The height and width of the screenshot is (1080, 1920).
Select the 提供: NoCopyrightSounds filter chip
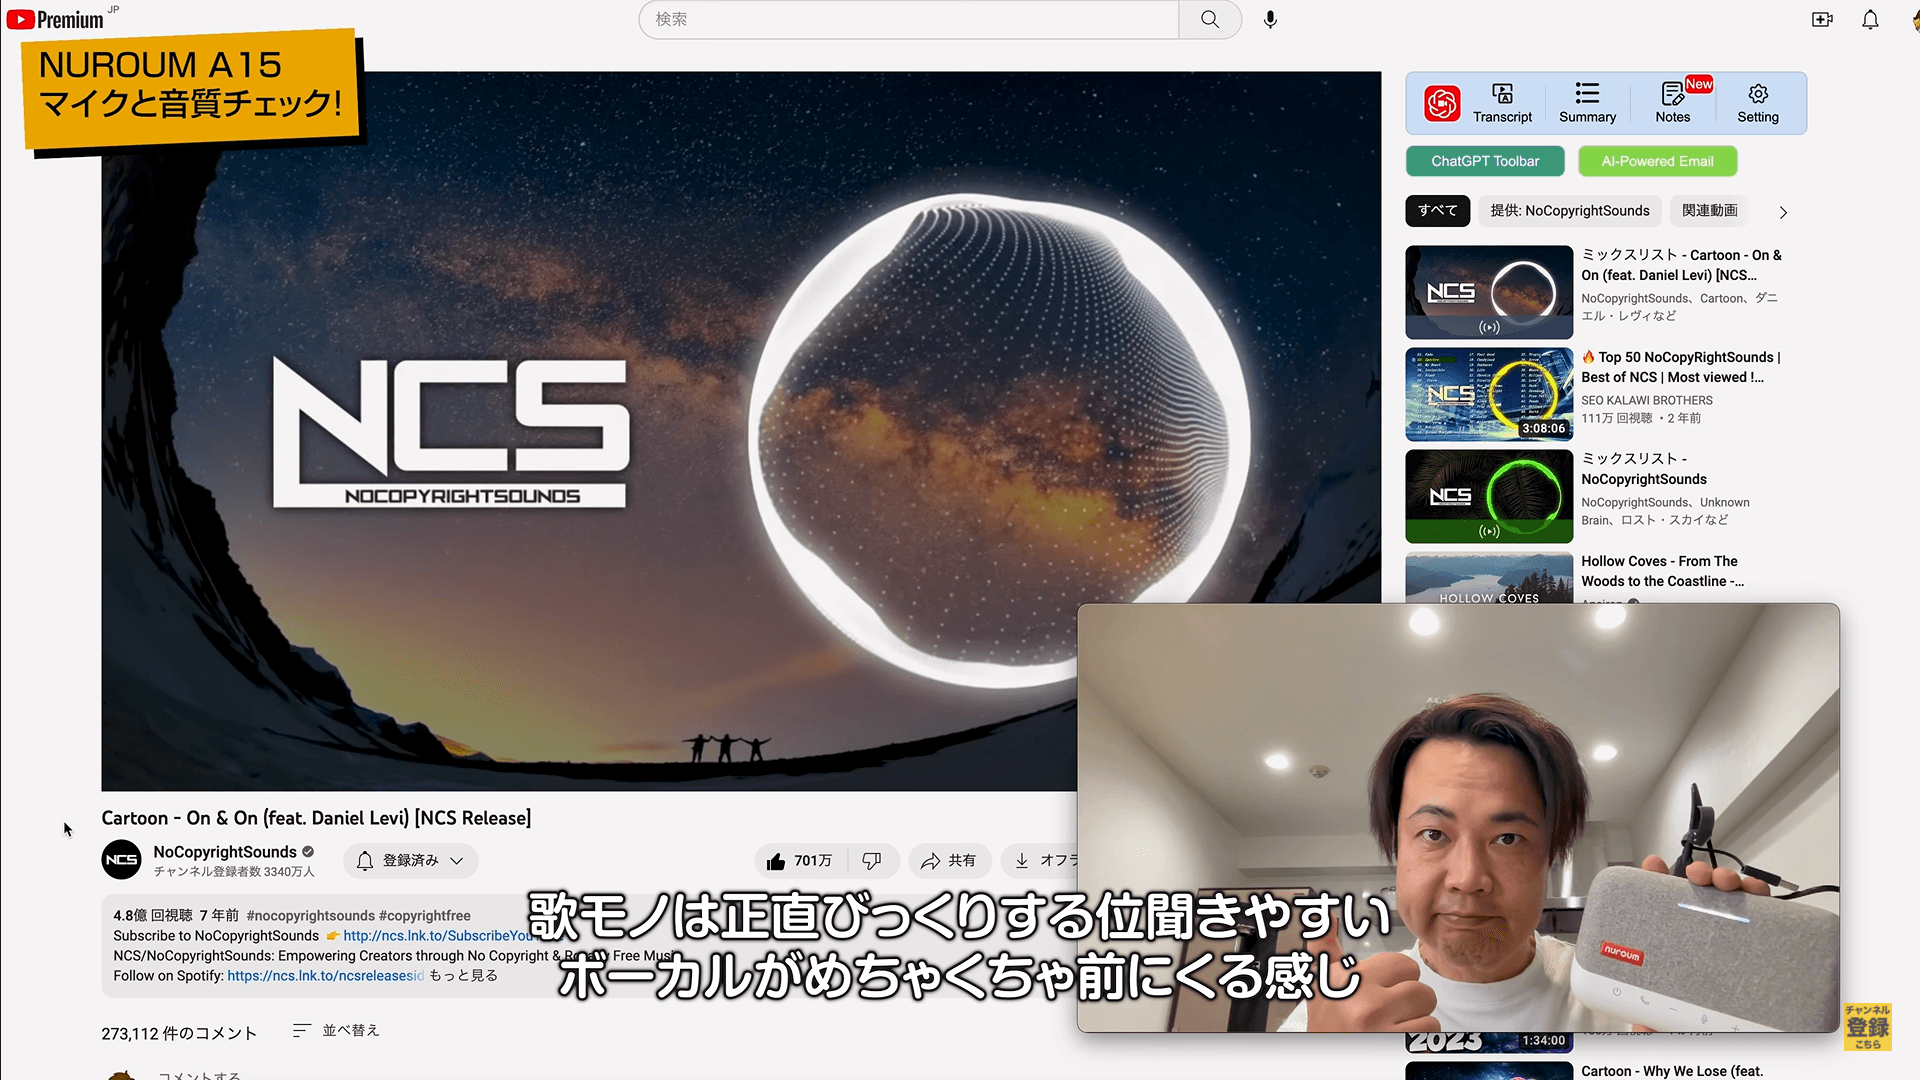[x=1570, y=211]
